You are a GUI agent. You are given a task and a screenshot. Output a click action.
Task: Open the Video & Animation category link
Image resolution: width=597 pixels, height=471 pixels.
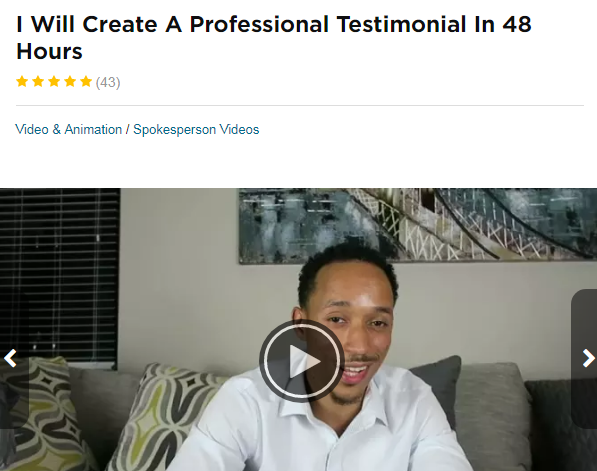(69, 129)
